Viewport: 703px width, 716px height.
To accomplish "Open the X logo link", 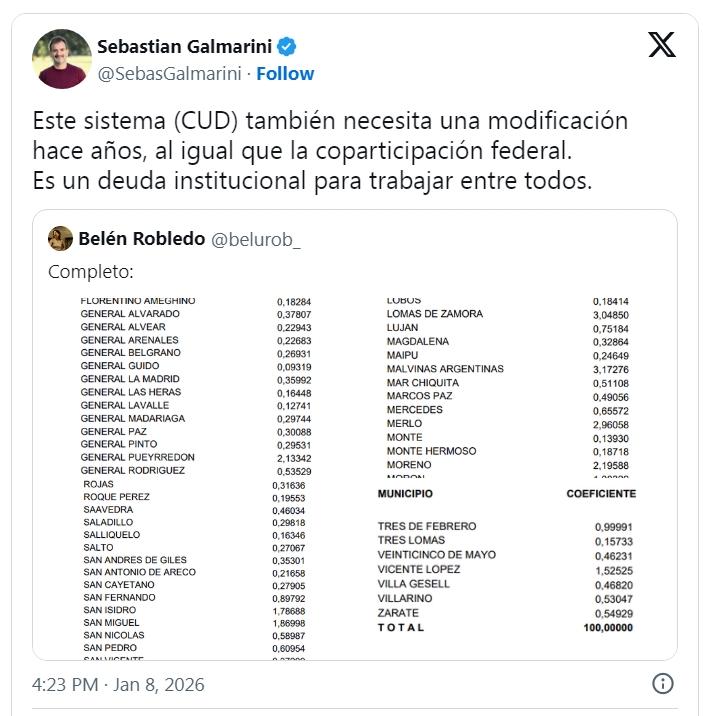I will point(661,46).
